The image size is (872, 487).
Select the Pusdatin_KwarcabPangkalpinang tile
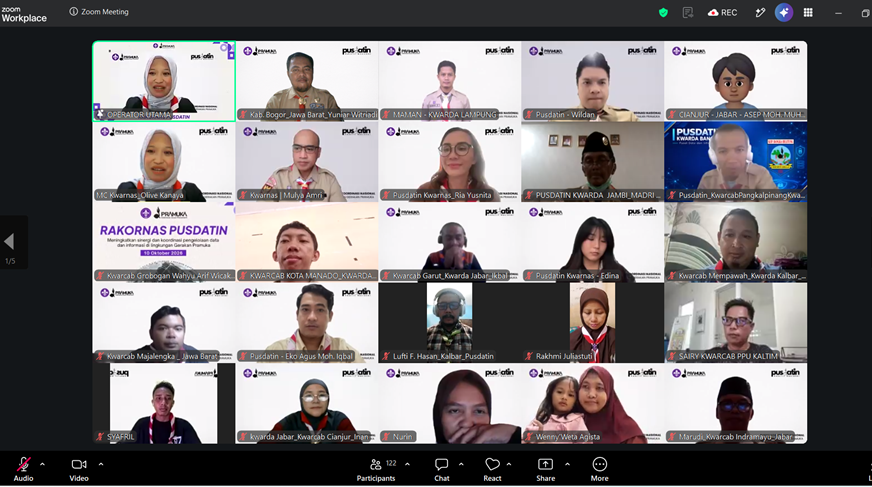click(736, 162)
